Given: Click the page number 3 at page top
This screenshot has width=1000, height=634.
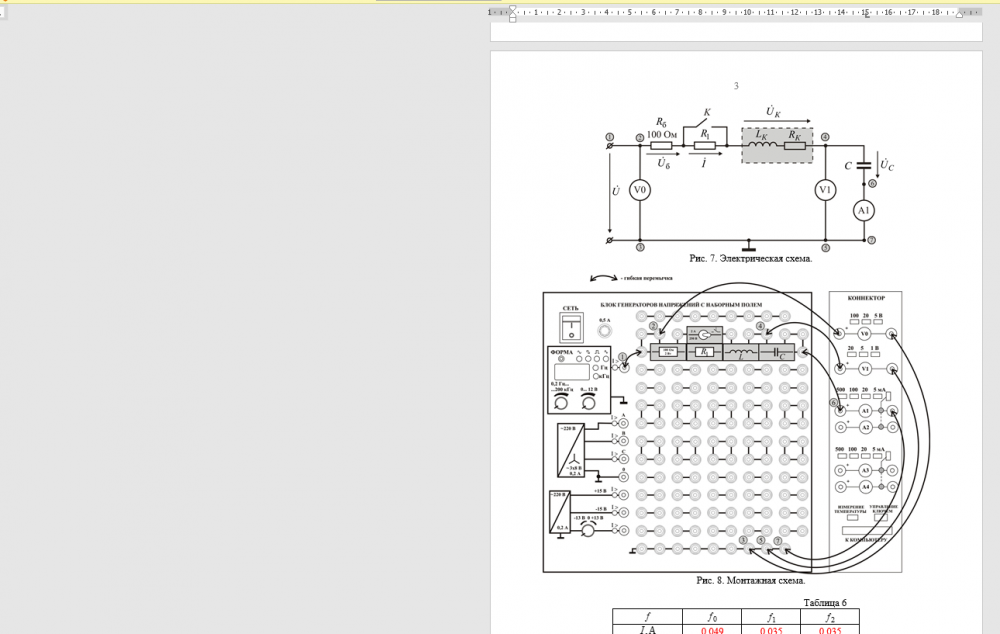Looking at the screenshot, I should [x=736, y=86].
